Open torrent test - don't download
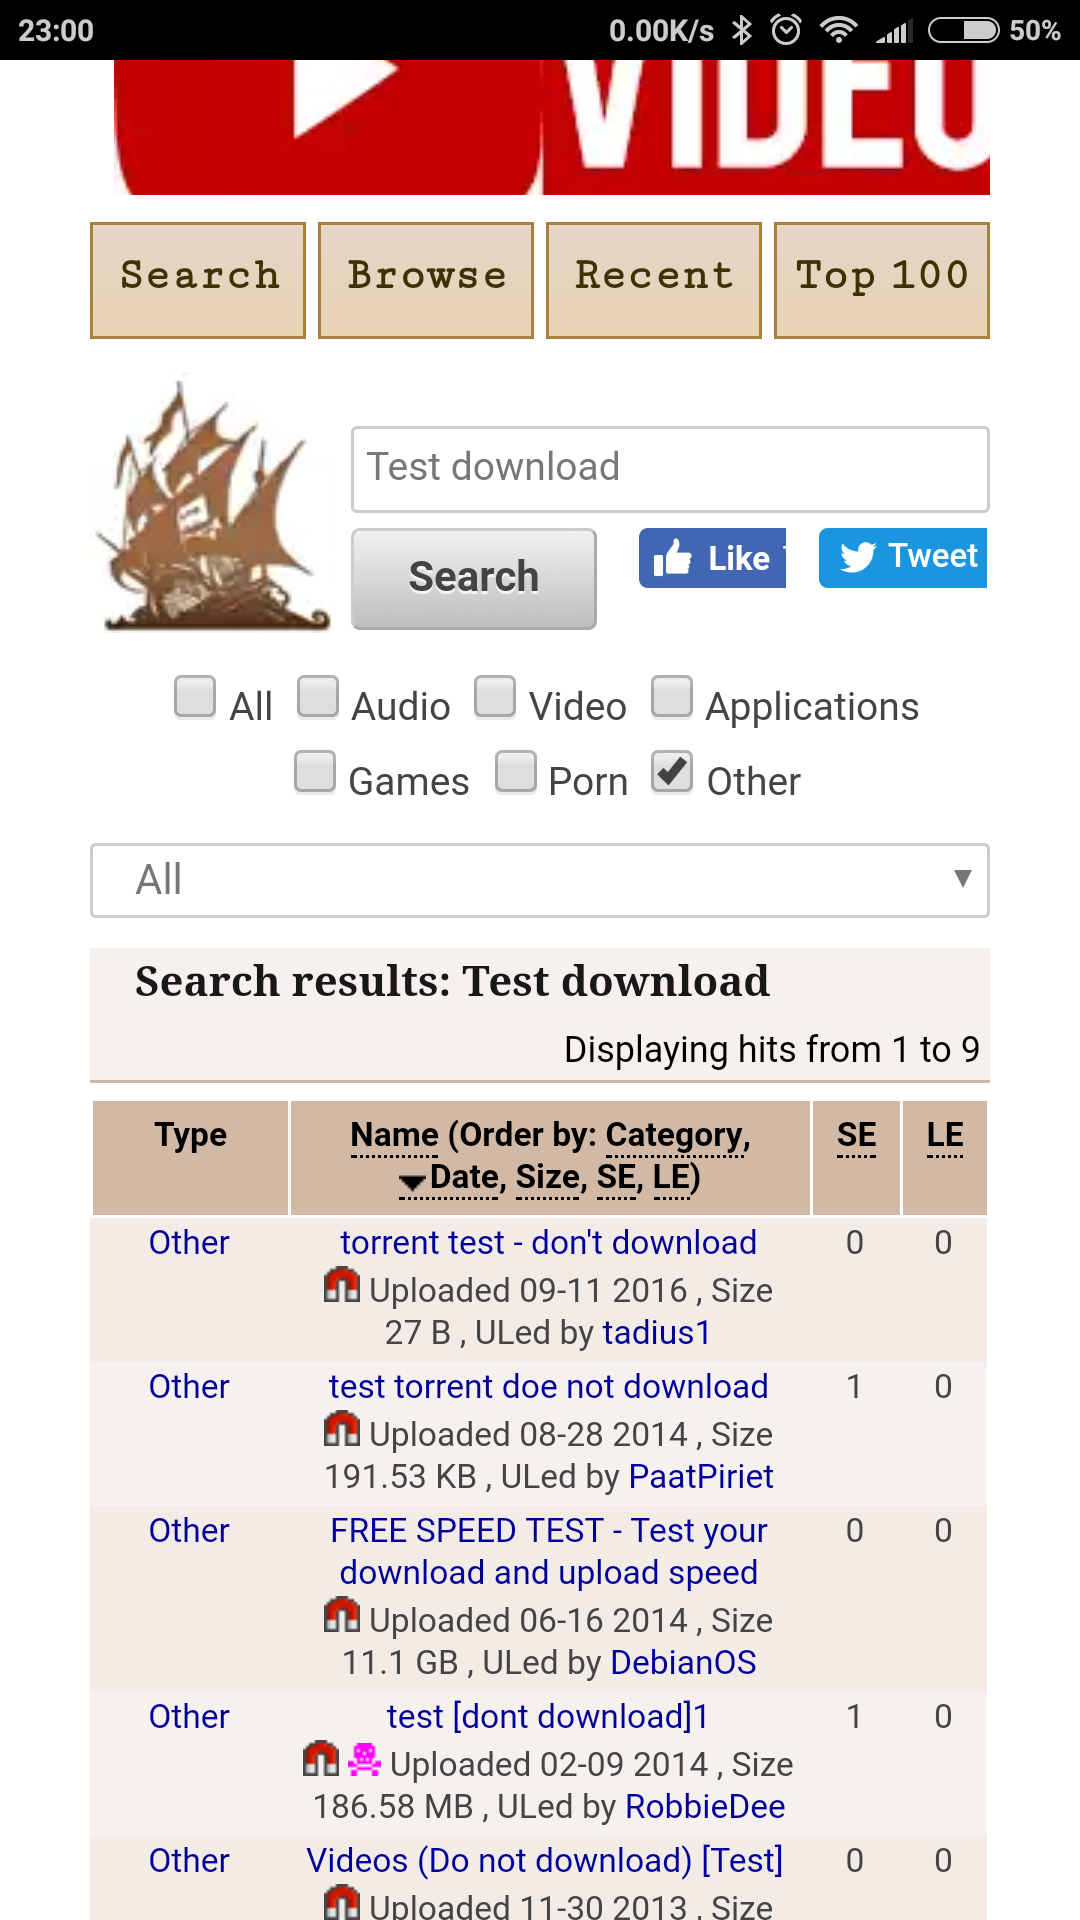1080x1920 pixels. point(549,1243)
